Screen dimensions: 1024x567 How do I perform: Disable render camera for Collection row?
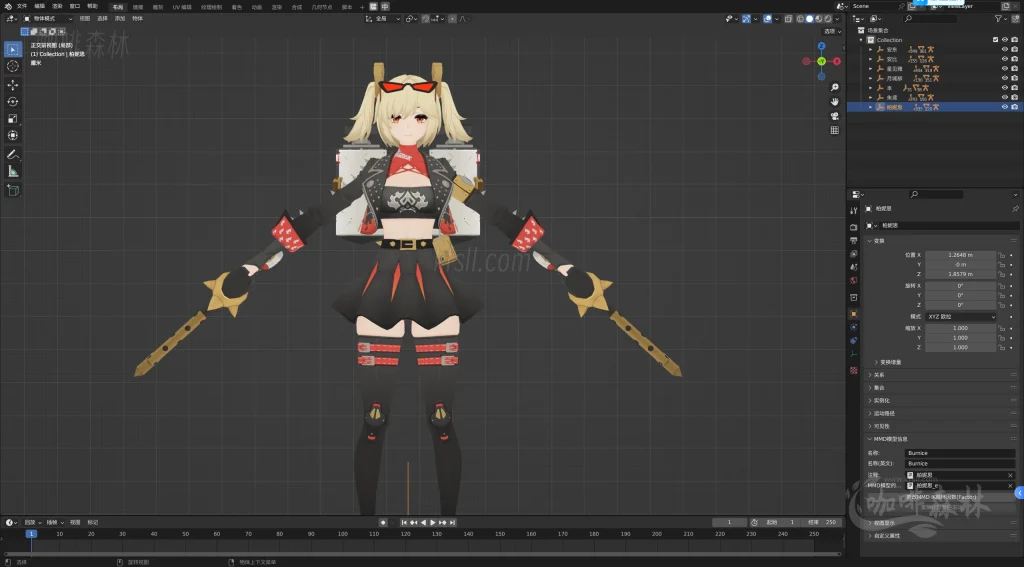(x=1014, y=40)
